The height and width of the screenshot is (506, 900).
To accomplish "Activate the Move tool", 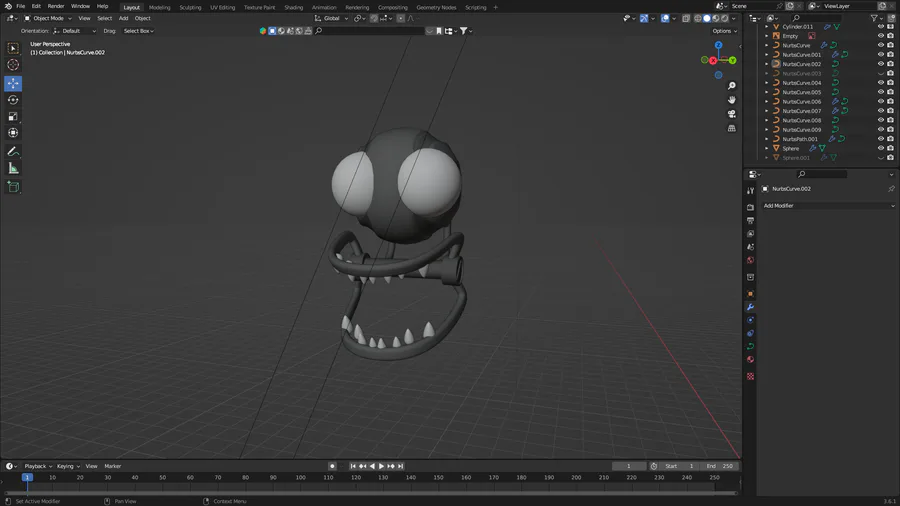I will (13, 83).
